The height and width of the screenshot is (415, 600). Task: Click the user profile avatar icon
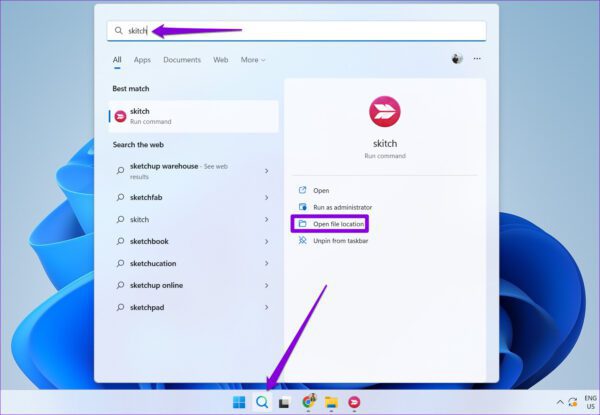(x=457, y=59)
